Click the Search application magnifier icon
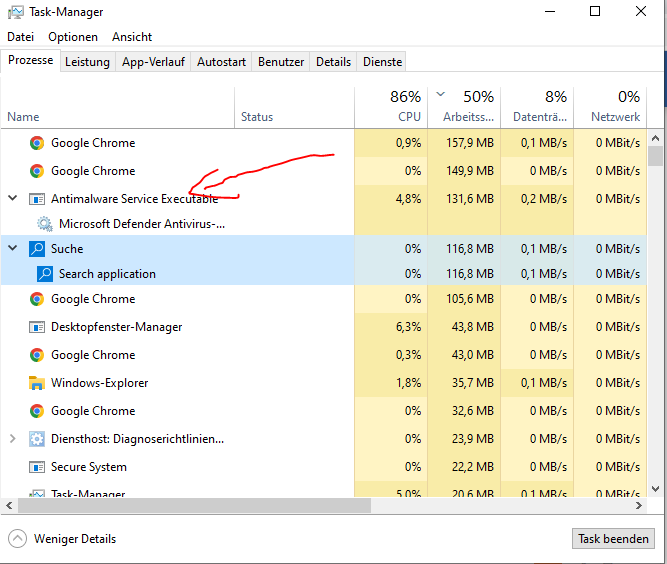This screenshot has height=564, width=667. click(x=45, y=274)
